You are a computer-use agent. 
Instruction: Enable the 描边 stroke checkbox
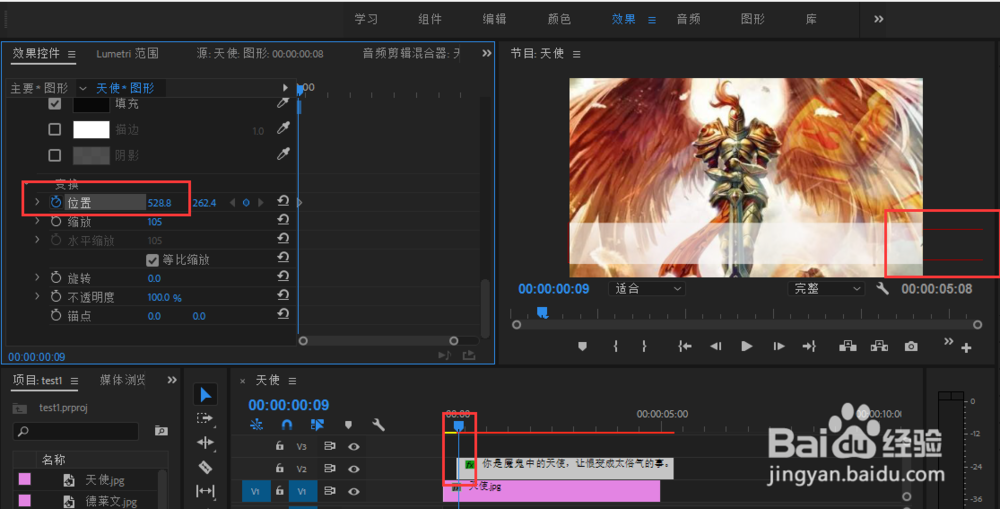tap(55, 129)
